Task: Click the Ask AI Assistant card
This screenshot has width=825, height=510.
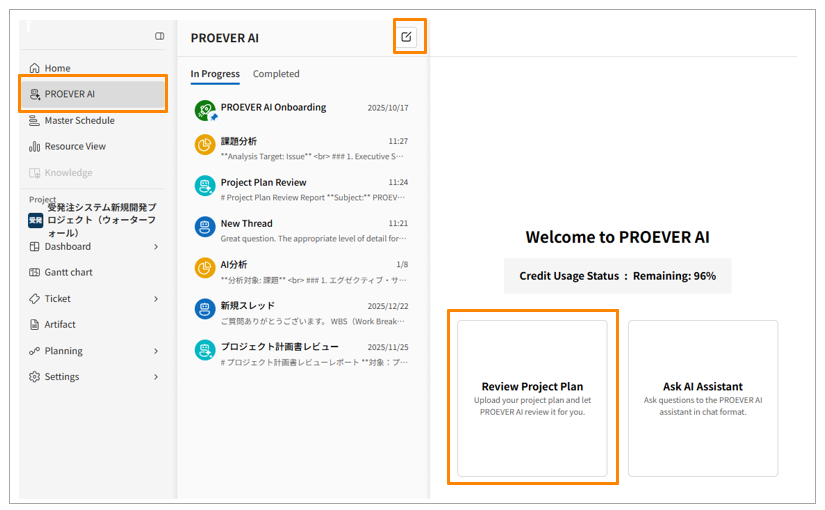Action: pos(703,398)
